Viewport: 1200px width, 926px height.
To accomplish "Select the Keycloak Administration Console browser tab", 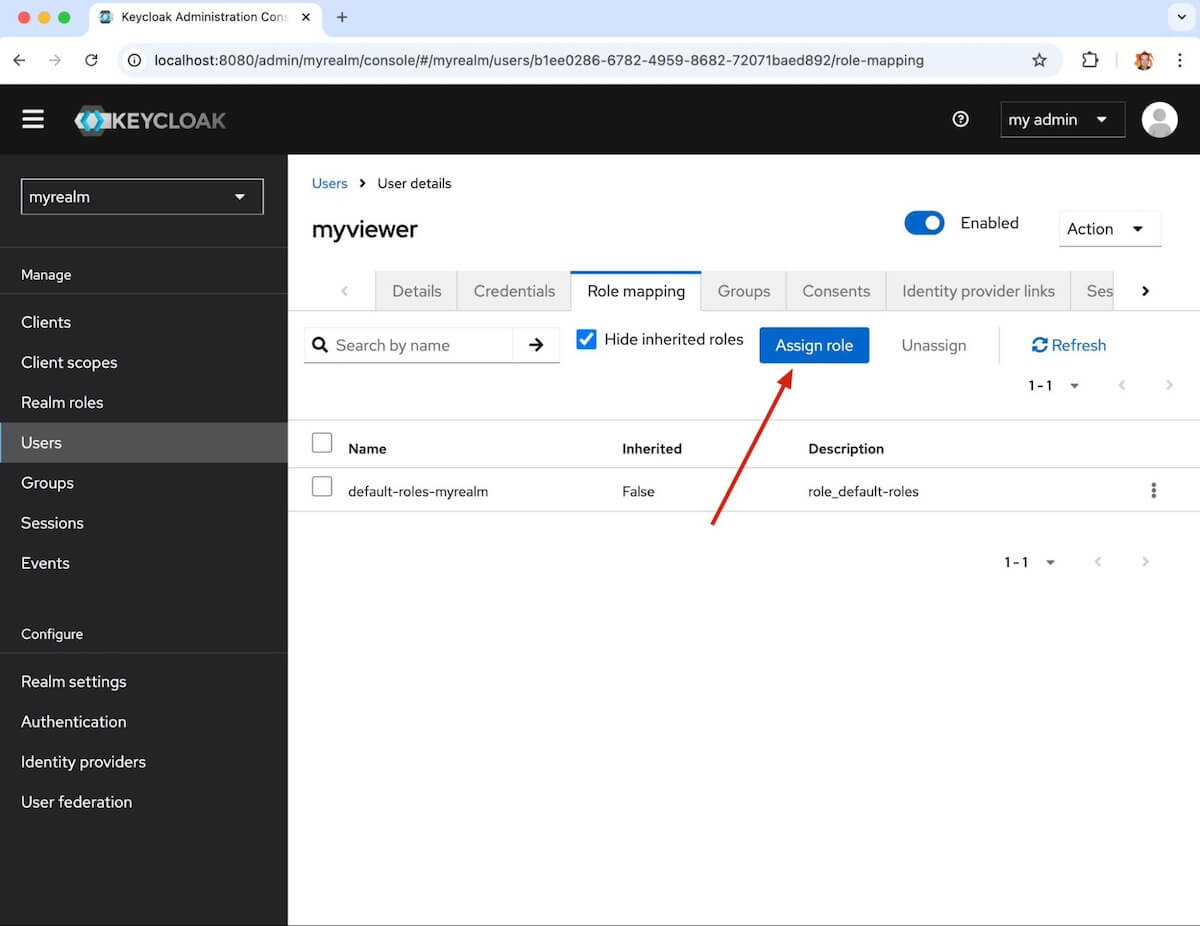I will point(205,17).
